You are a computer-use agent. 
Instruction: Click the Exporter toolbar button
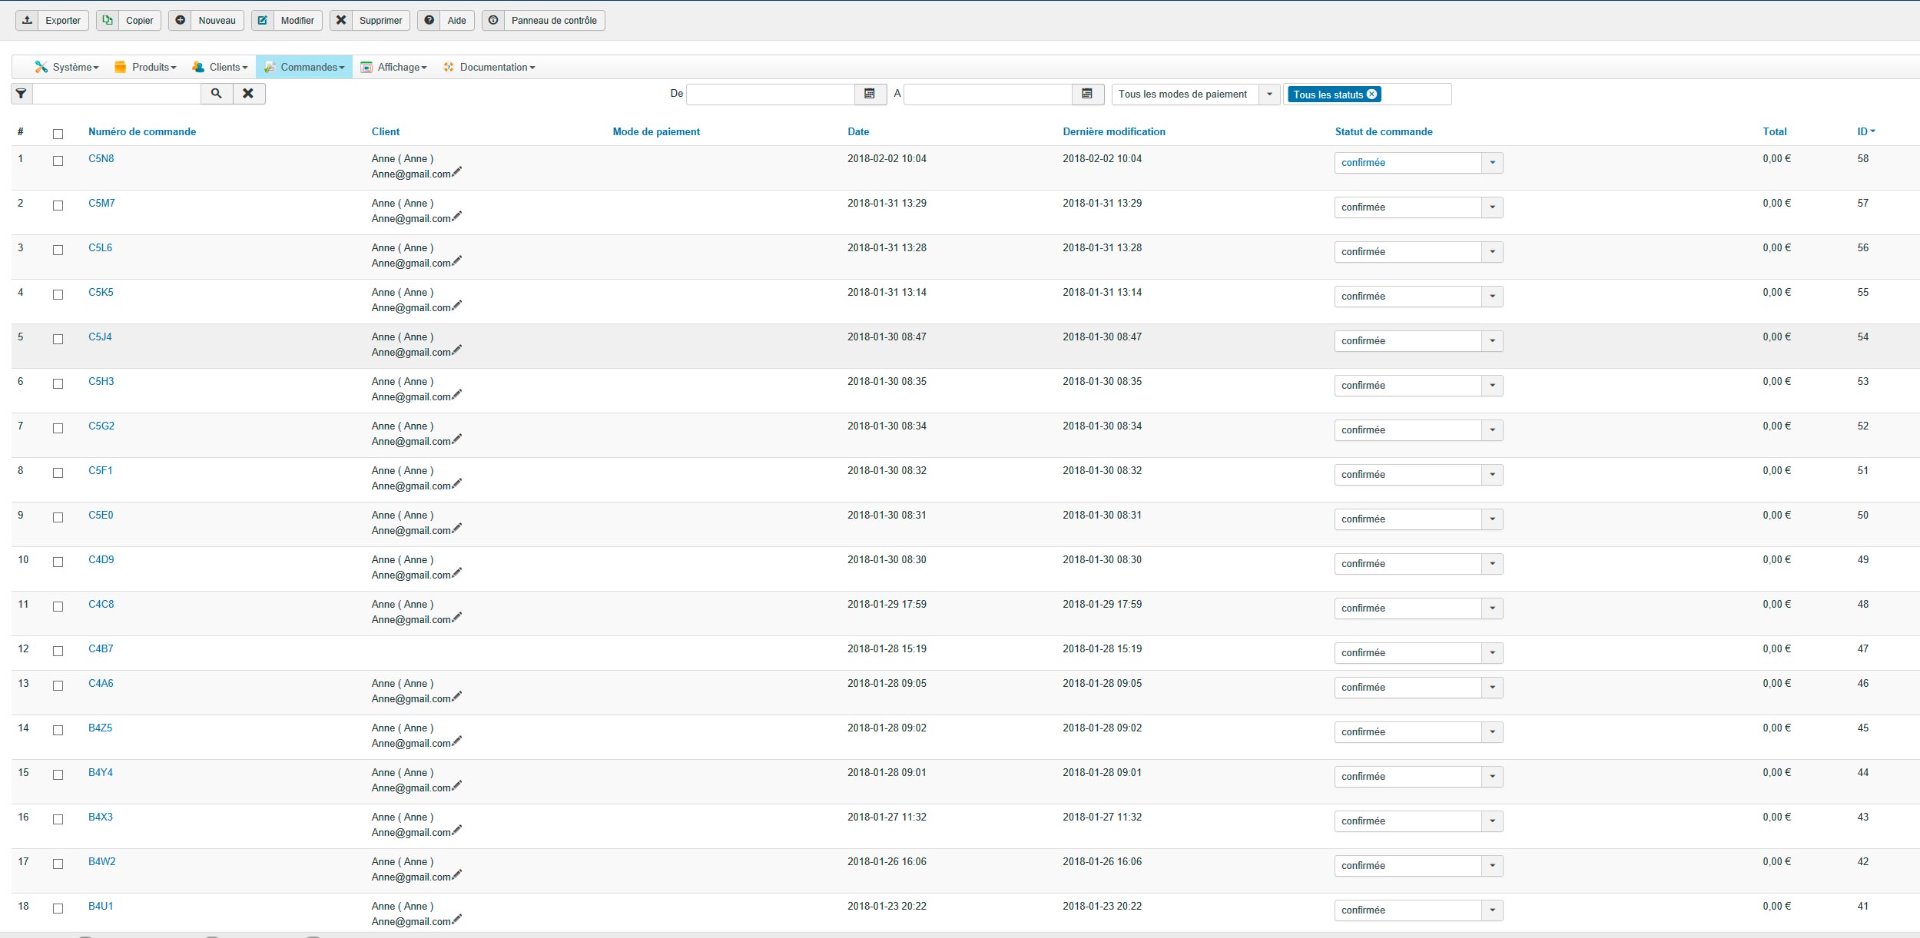coord(52,20)
